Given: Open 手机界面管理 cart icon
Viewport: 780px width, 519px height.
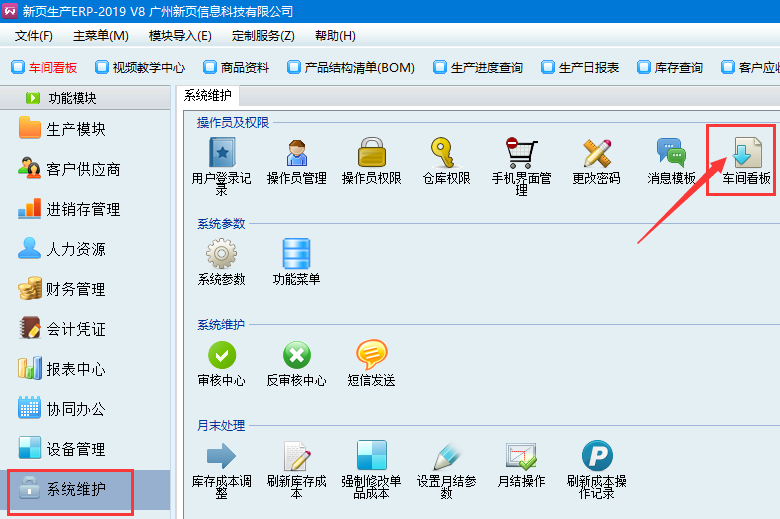Looking at the screenshot, I should pyautogui.click(x=521, y=153).
